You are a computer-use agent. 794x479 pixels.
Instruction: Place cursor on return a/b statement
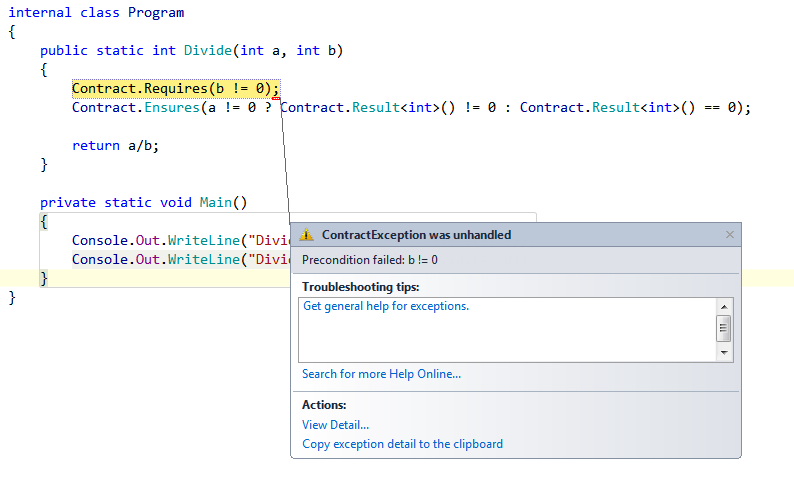point(115,146)
